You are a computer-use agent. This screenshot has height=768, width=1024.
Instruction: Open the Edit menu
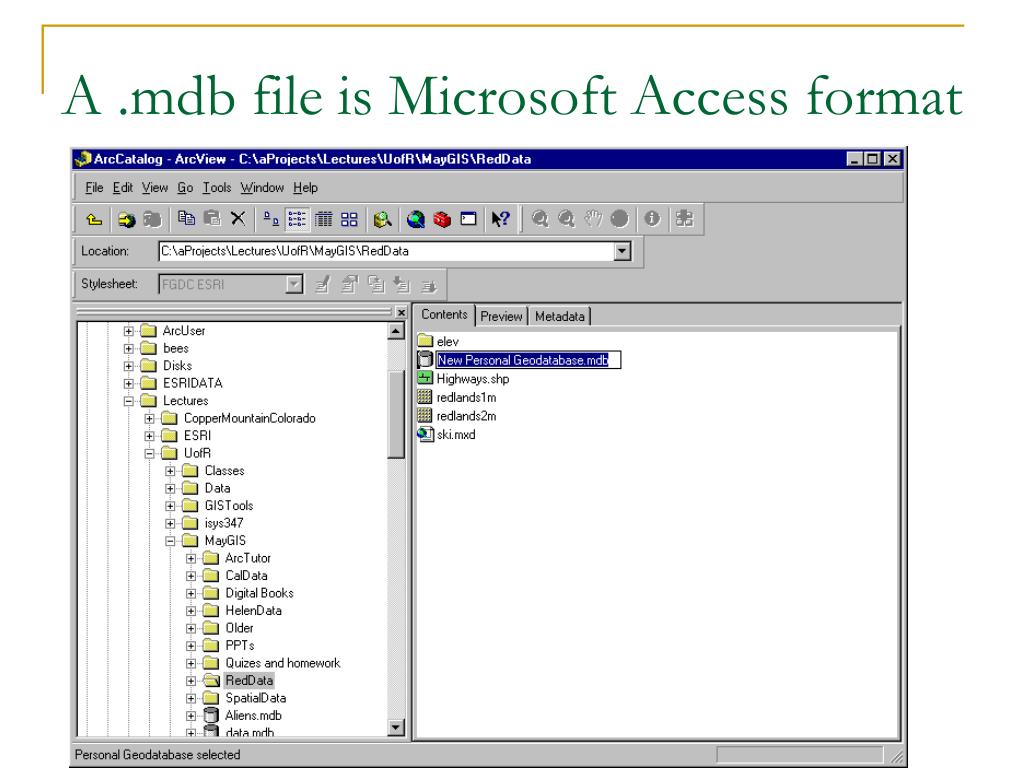pos(123,187)
